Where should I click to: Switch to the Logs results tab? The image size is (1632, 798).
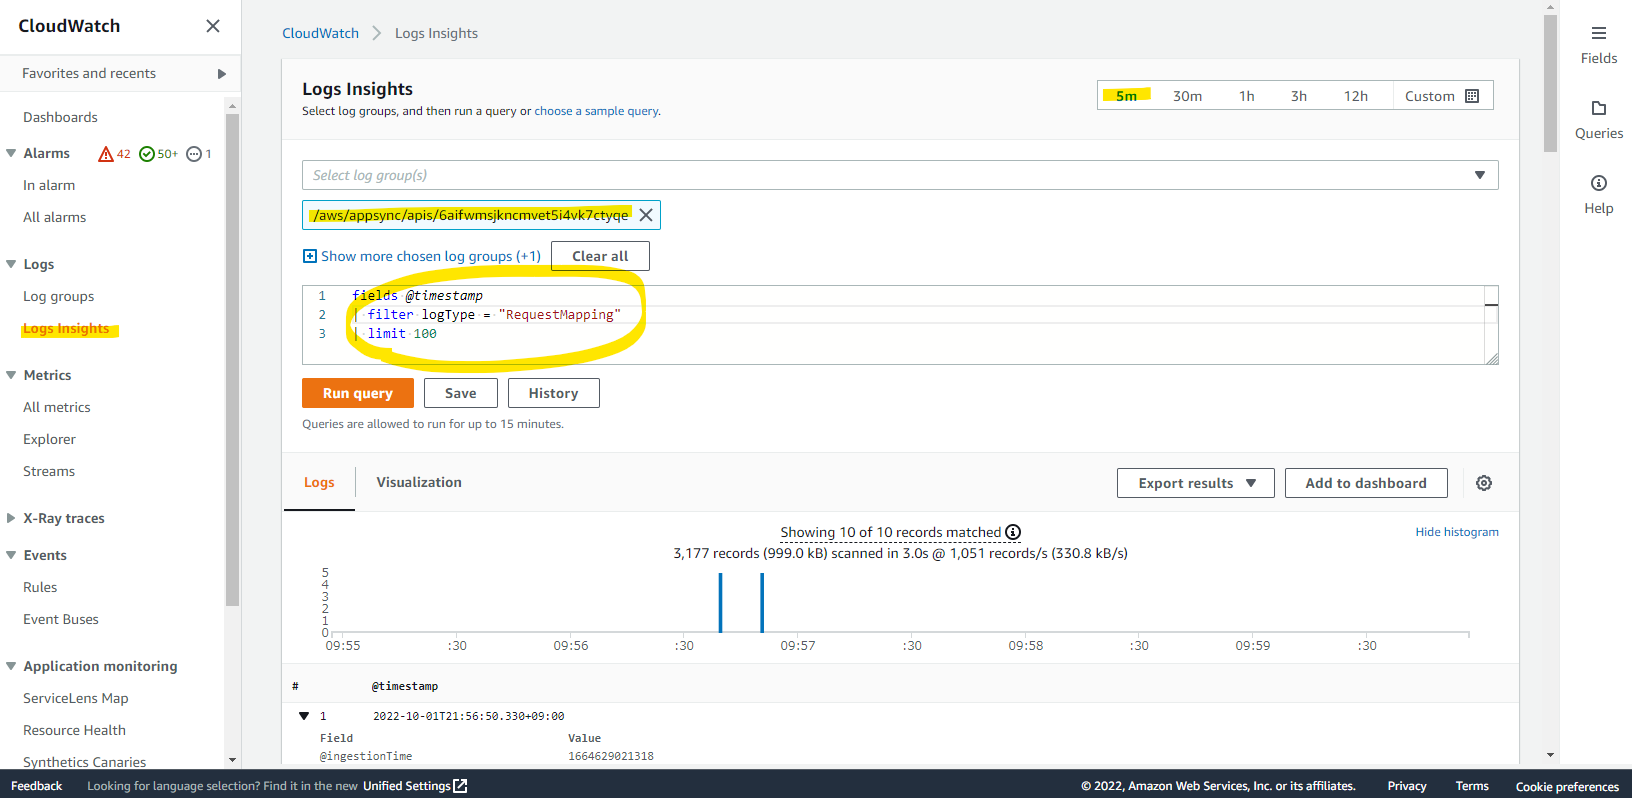pos(319,482)
